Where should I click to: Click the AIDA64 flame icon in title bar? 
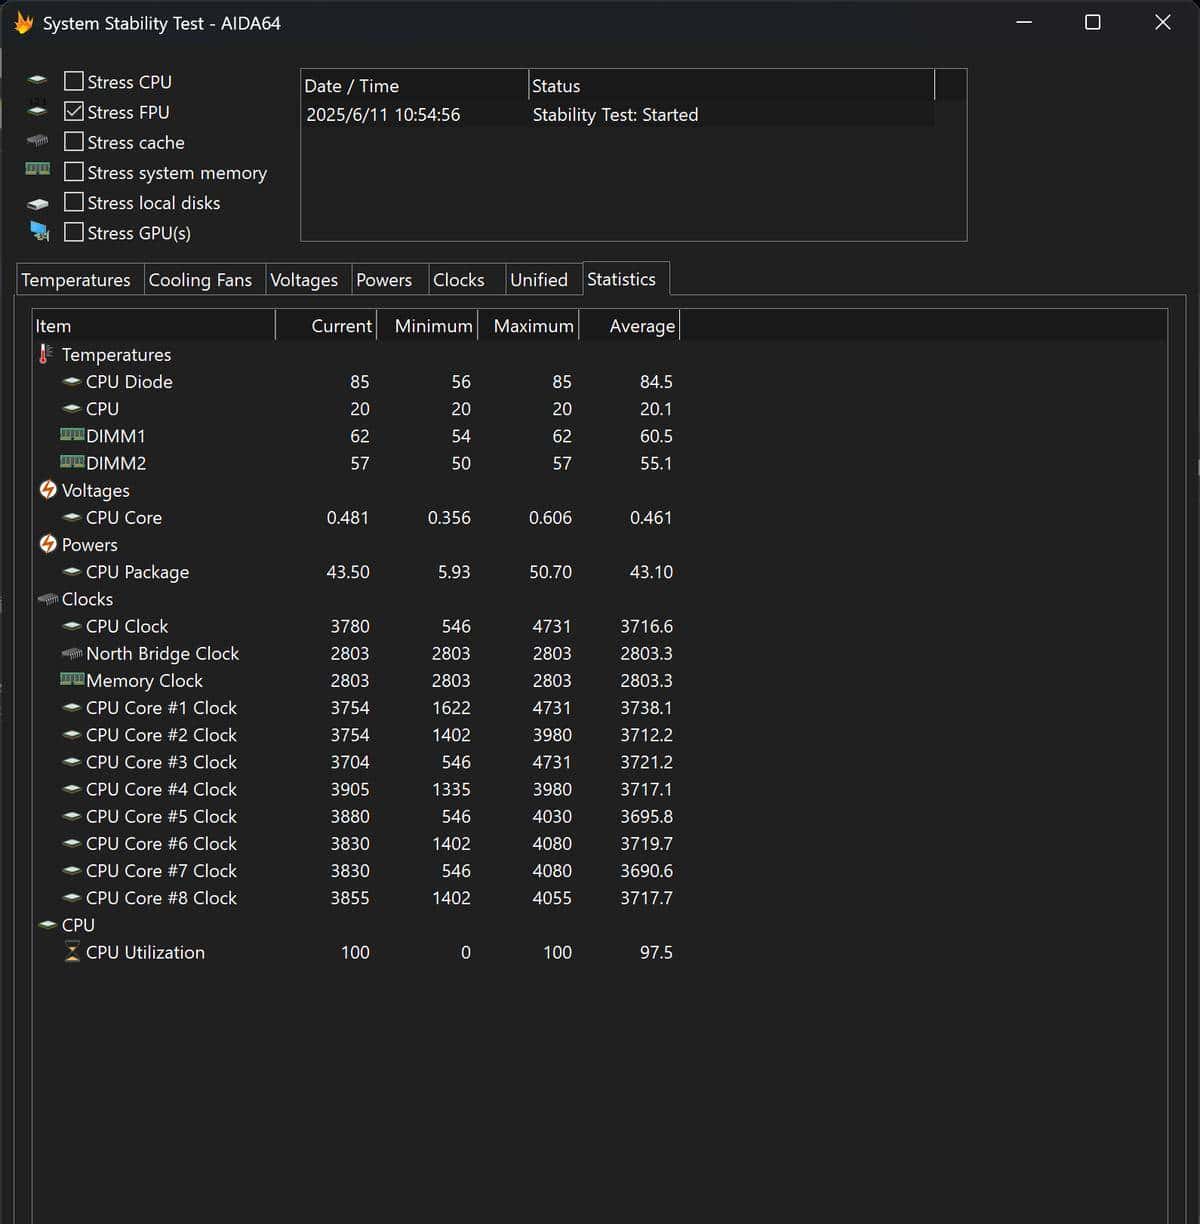(23, 23)
